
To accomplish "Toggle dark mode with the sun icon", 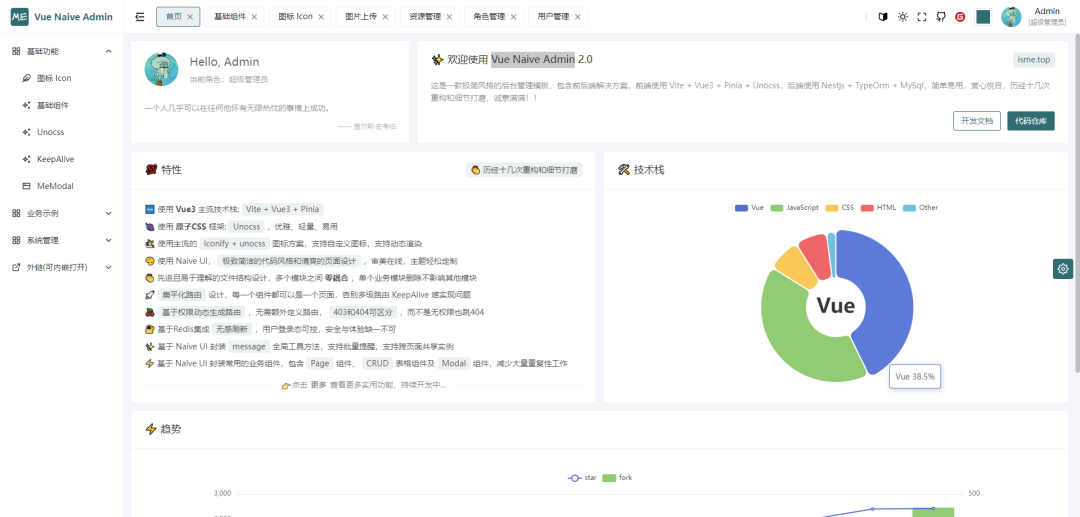I will tap(902, 17).
